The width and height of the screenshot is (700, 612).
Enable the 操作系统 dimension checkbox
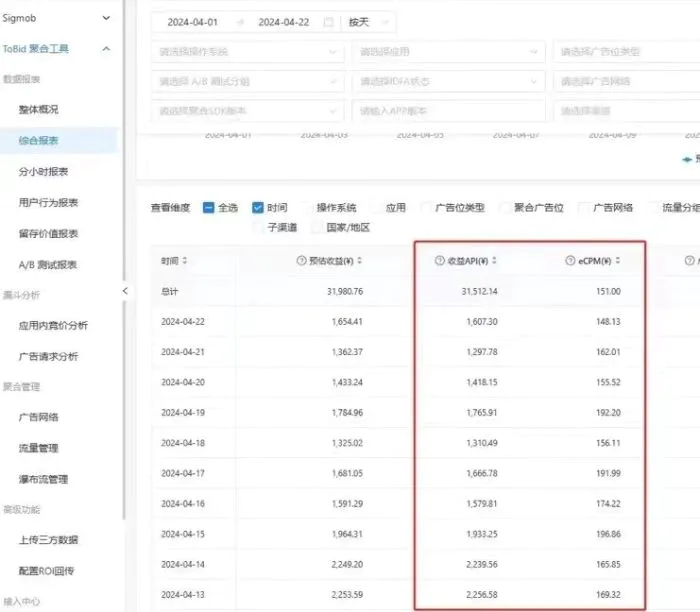point(308,208)
